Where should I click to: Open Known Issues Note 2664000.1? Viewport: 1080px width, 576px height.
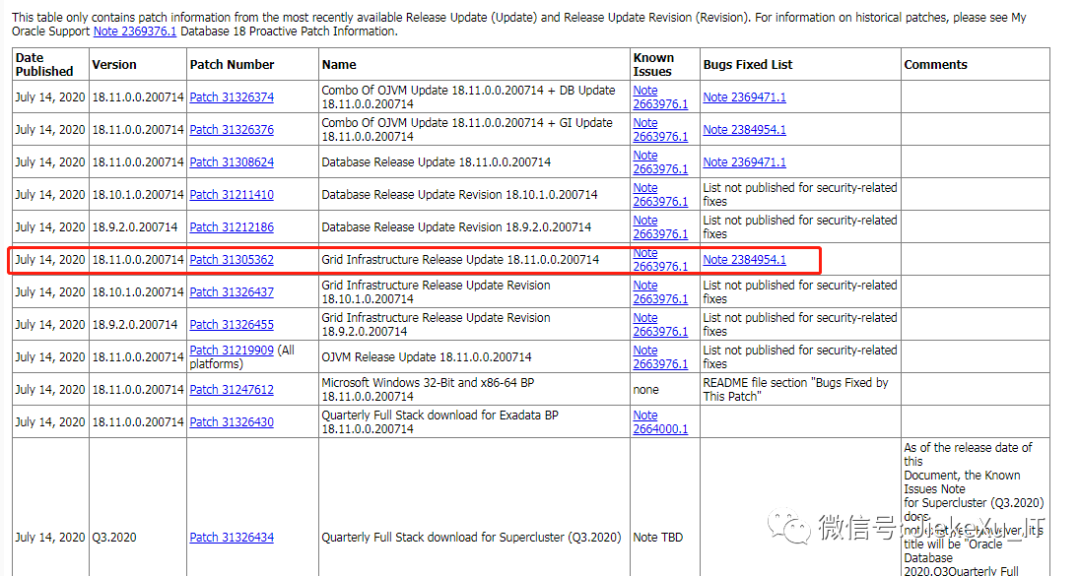660,429
